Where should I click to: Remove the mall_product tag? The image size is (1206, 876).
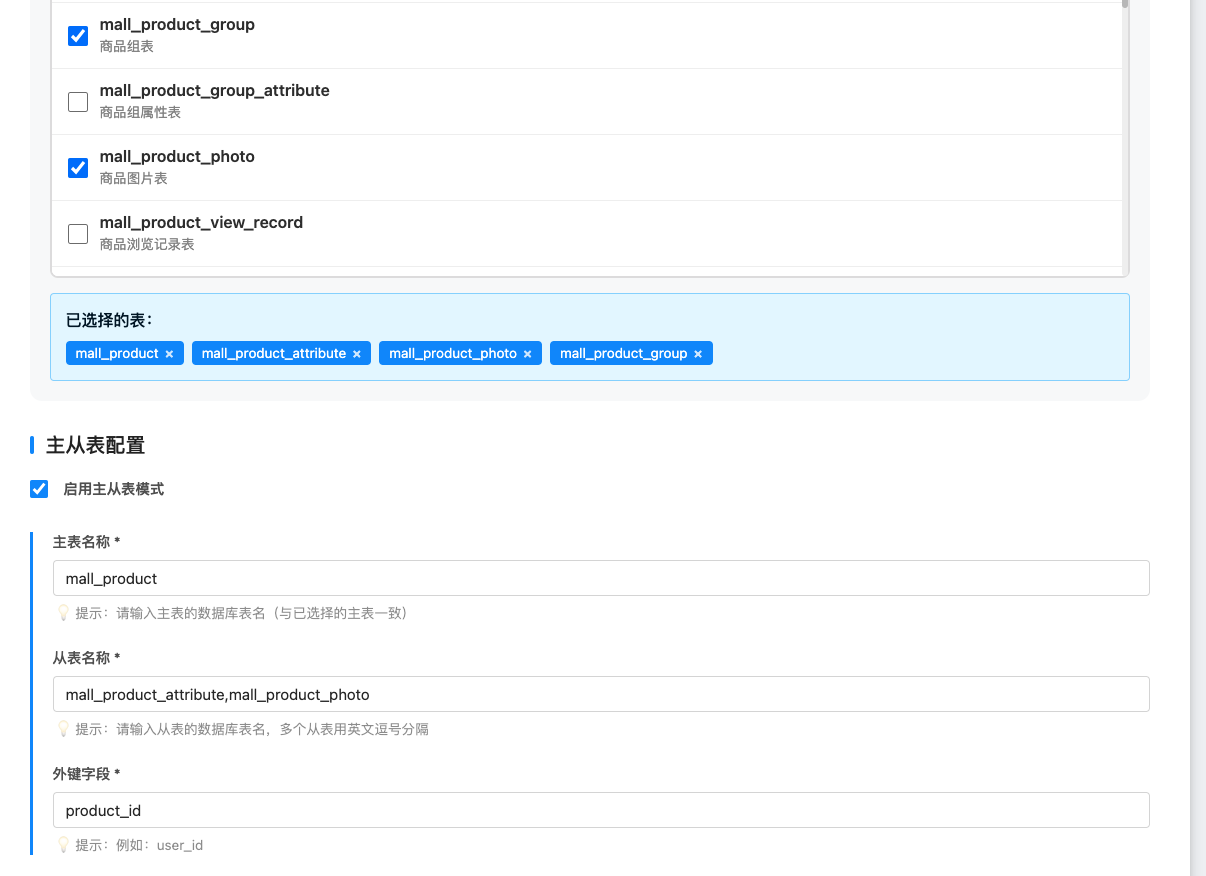pos(169,354)
